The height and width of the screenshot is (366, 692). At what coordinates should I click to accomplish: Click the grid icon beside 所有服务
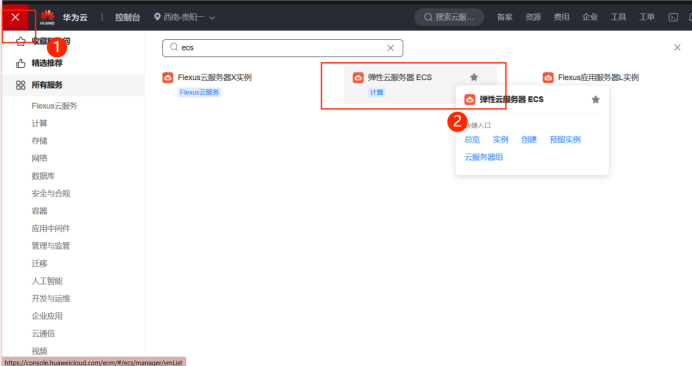click(21, 85)
